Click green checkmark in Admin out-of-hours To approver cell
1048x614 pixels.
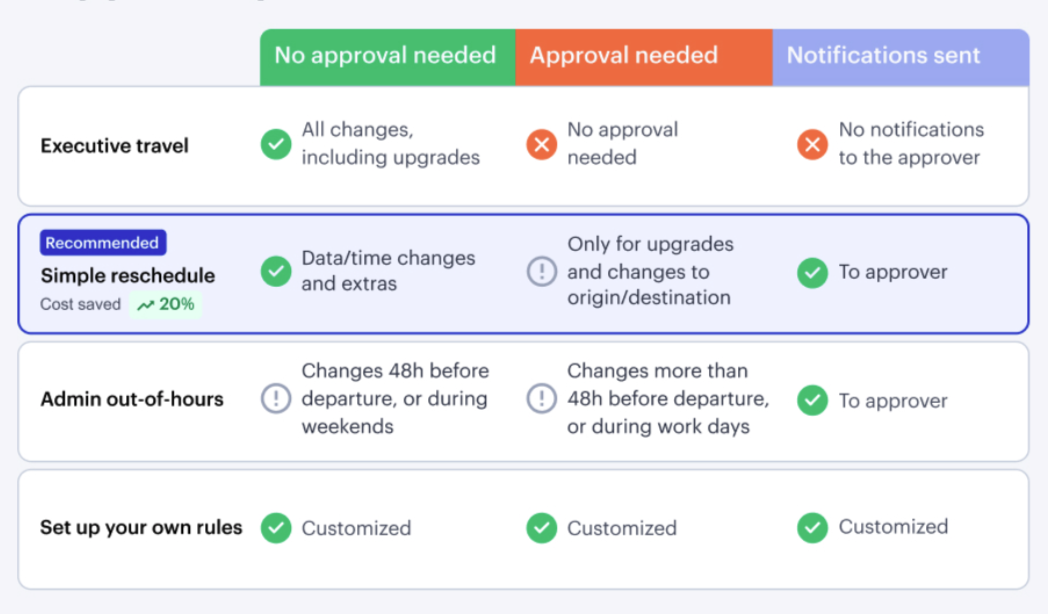(813, 400)
